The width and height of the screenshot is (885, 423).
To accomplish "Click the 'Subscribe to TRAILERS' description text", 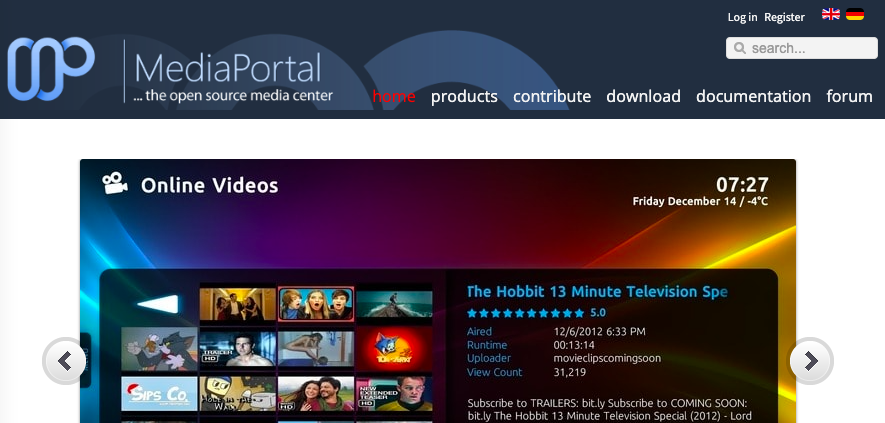I will [610, 410].
